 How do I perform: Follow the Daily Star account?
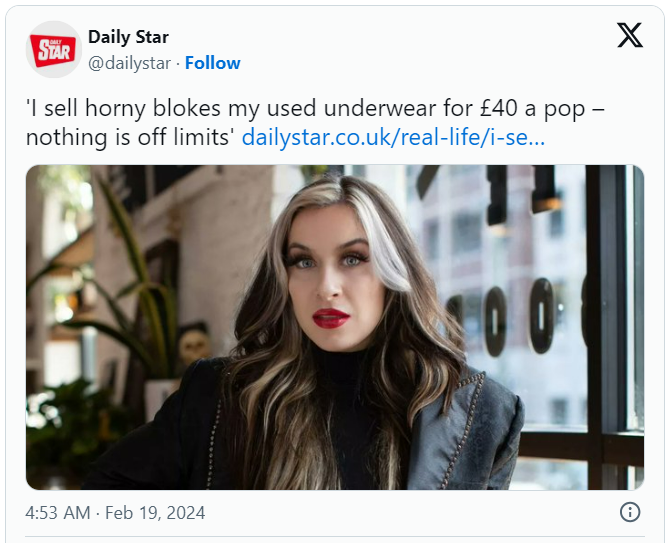tap(212, 63)
